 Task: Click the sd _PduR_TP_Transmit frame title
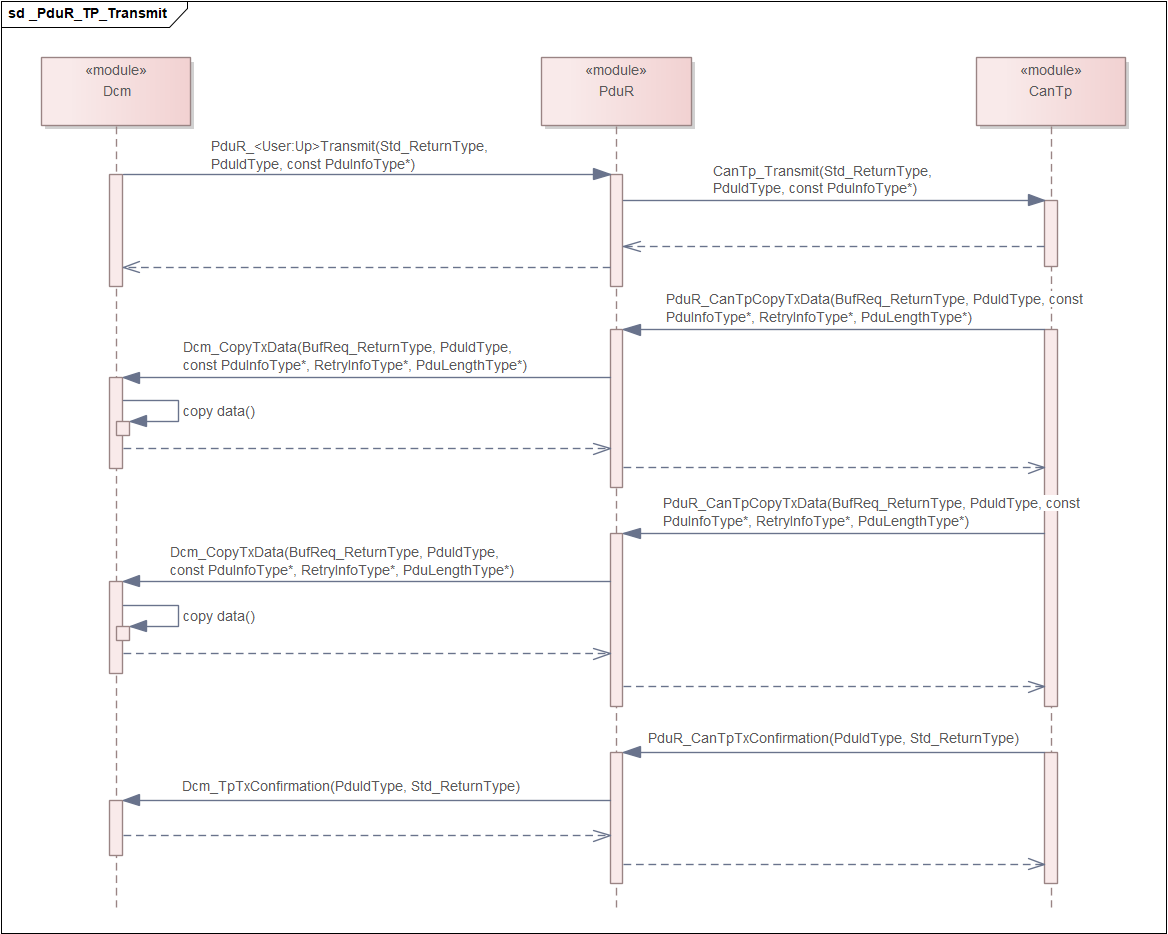[x=88, y=14]
